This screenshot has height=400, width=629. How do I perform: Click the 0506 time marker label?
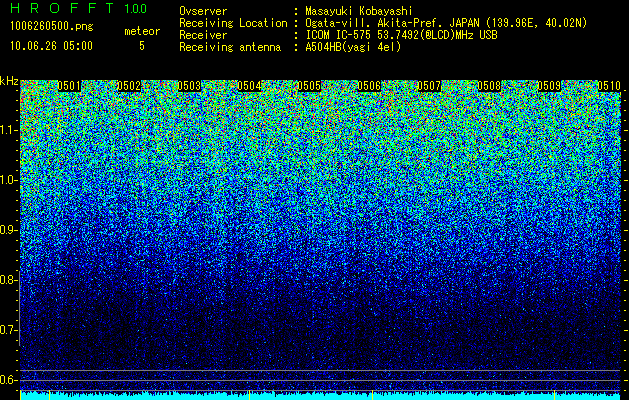click(x=369, y=86)
